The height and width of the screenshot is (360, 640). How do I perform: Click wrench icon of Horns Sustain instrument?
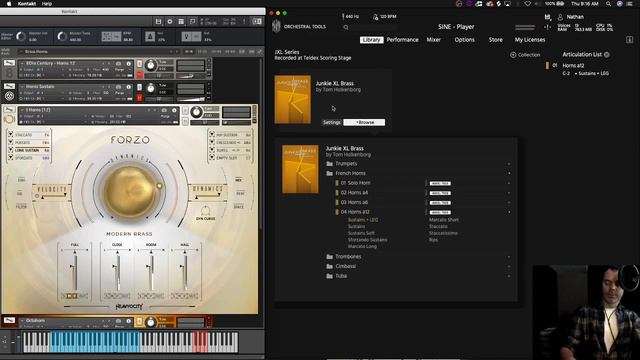(9, 86)
